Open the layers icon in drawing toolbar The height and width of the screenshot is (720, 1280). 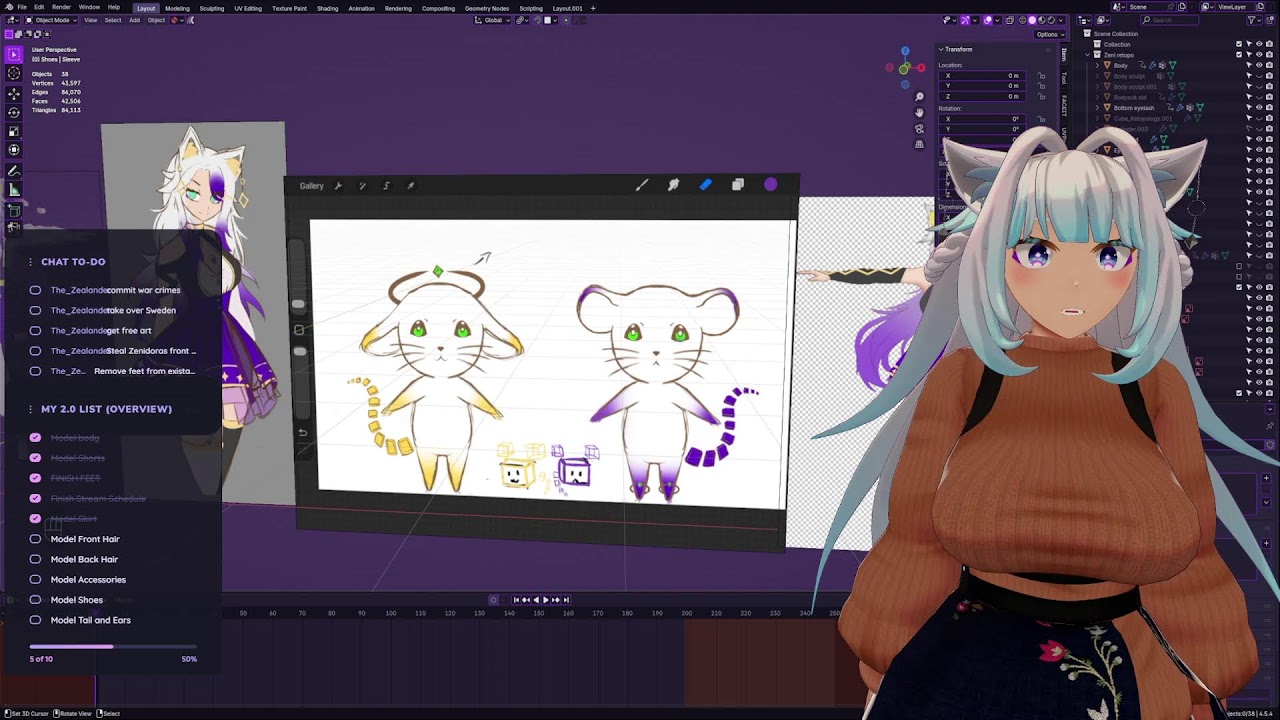pyautogui.click(x=738, y=185)
